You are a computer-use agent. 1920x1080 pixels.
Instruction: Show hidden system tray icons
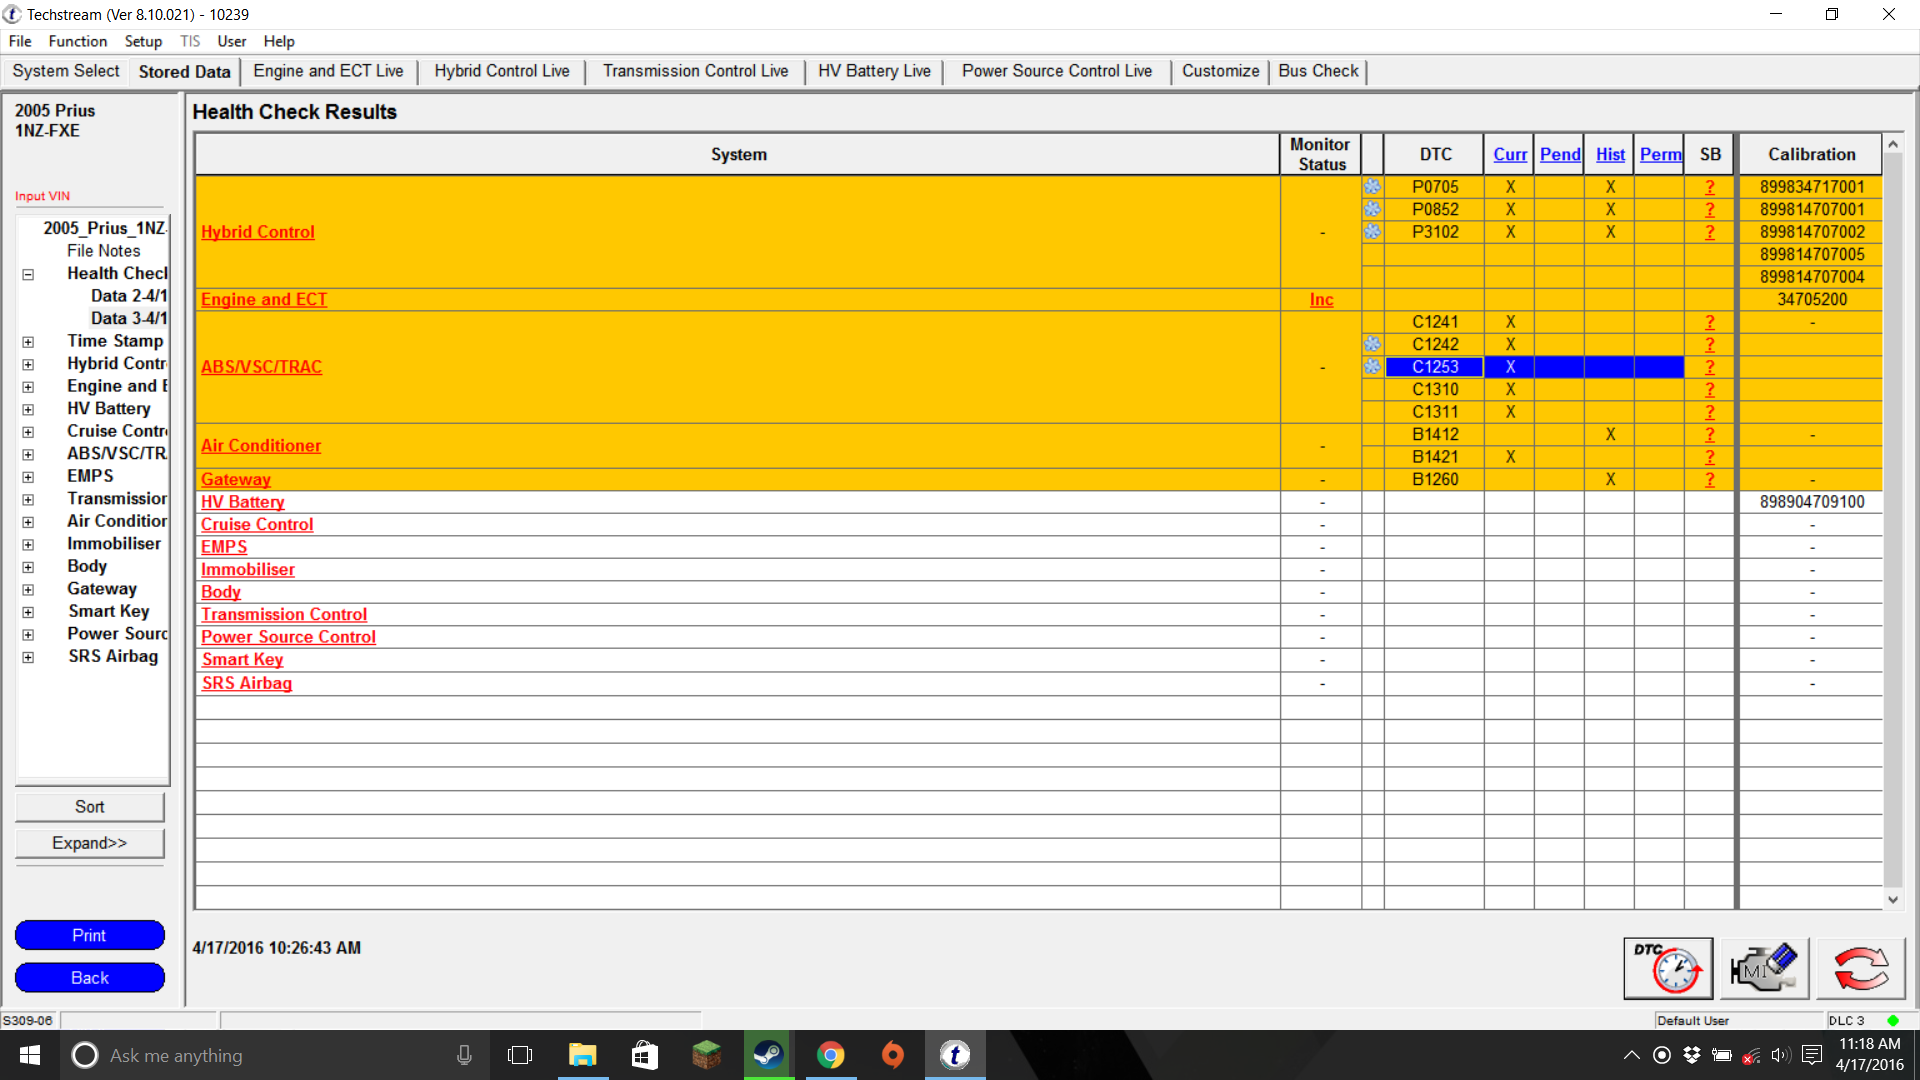pyautogui.click(x=1631, y=1055)
